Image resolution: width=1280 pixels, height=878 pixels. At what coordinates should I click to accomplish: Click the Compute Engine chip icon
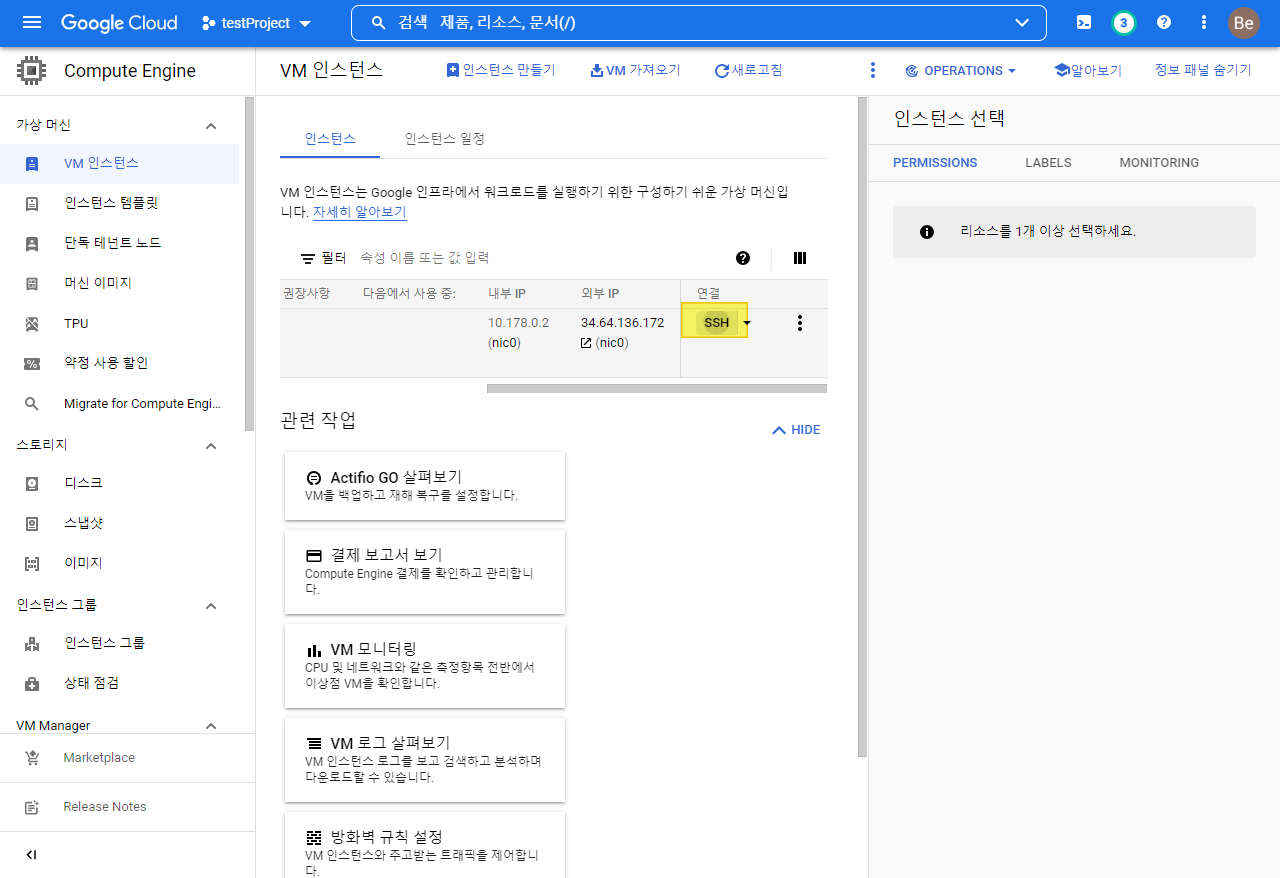pyautogui.click(x=32, y=71)
